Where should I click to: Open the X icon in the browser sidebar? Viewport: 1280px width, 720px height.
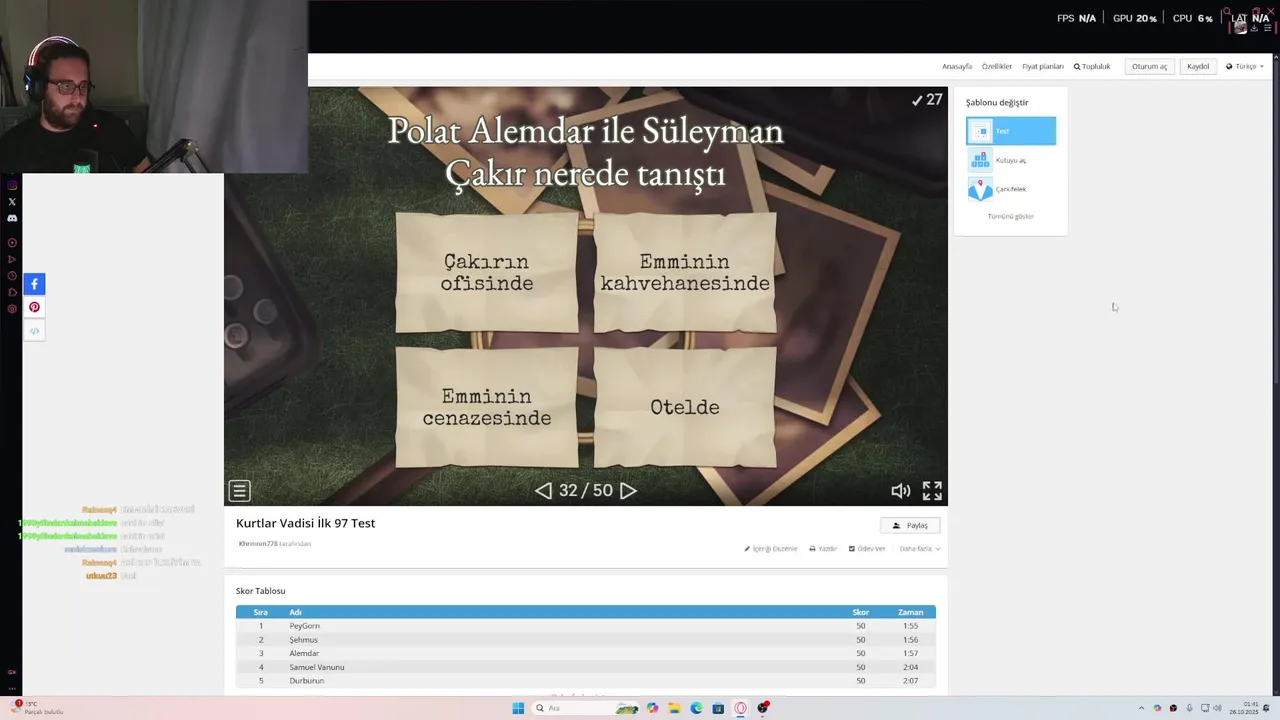(x=12, y=202)
